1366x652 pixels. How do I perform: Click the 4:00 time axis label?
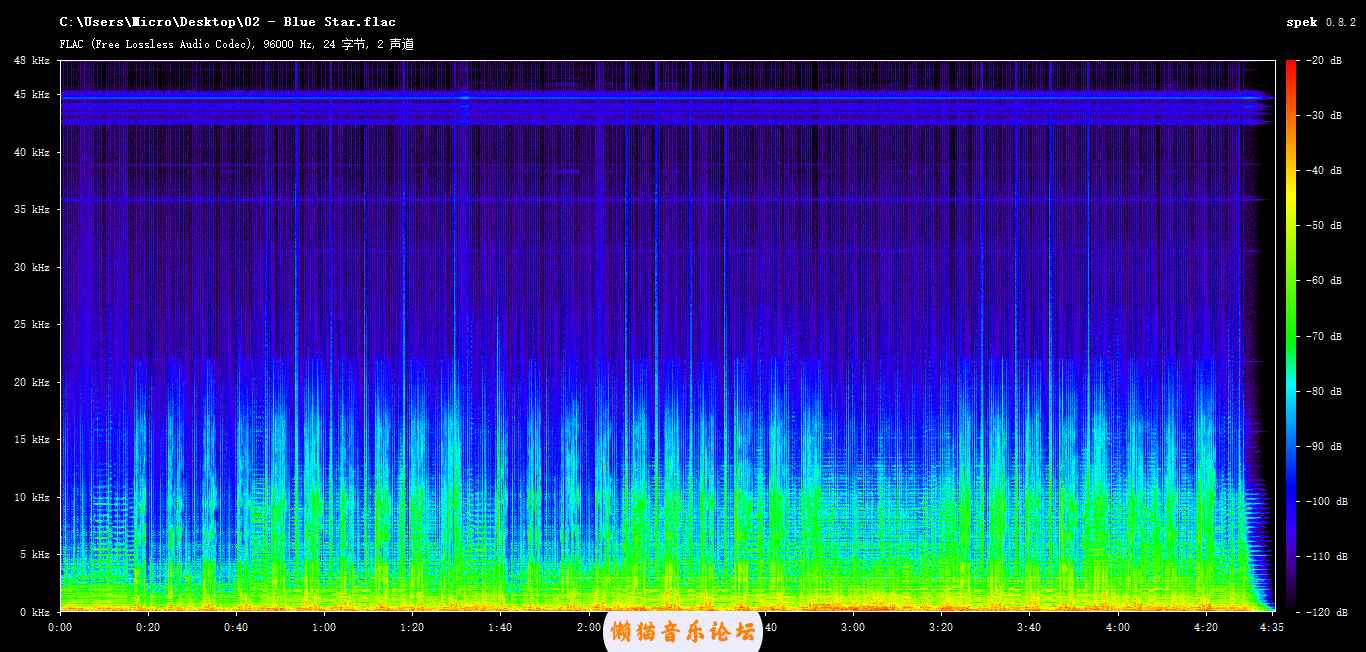1117,627
